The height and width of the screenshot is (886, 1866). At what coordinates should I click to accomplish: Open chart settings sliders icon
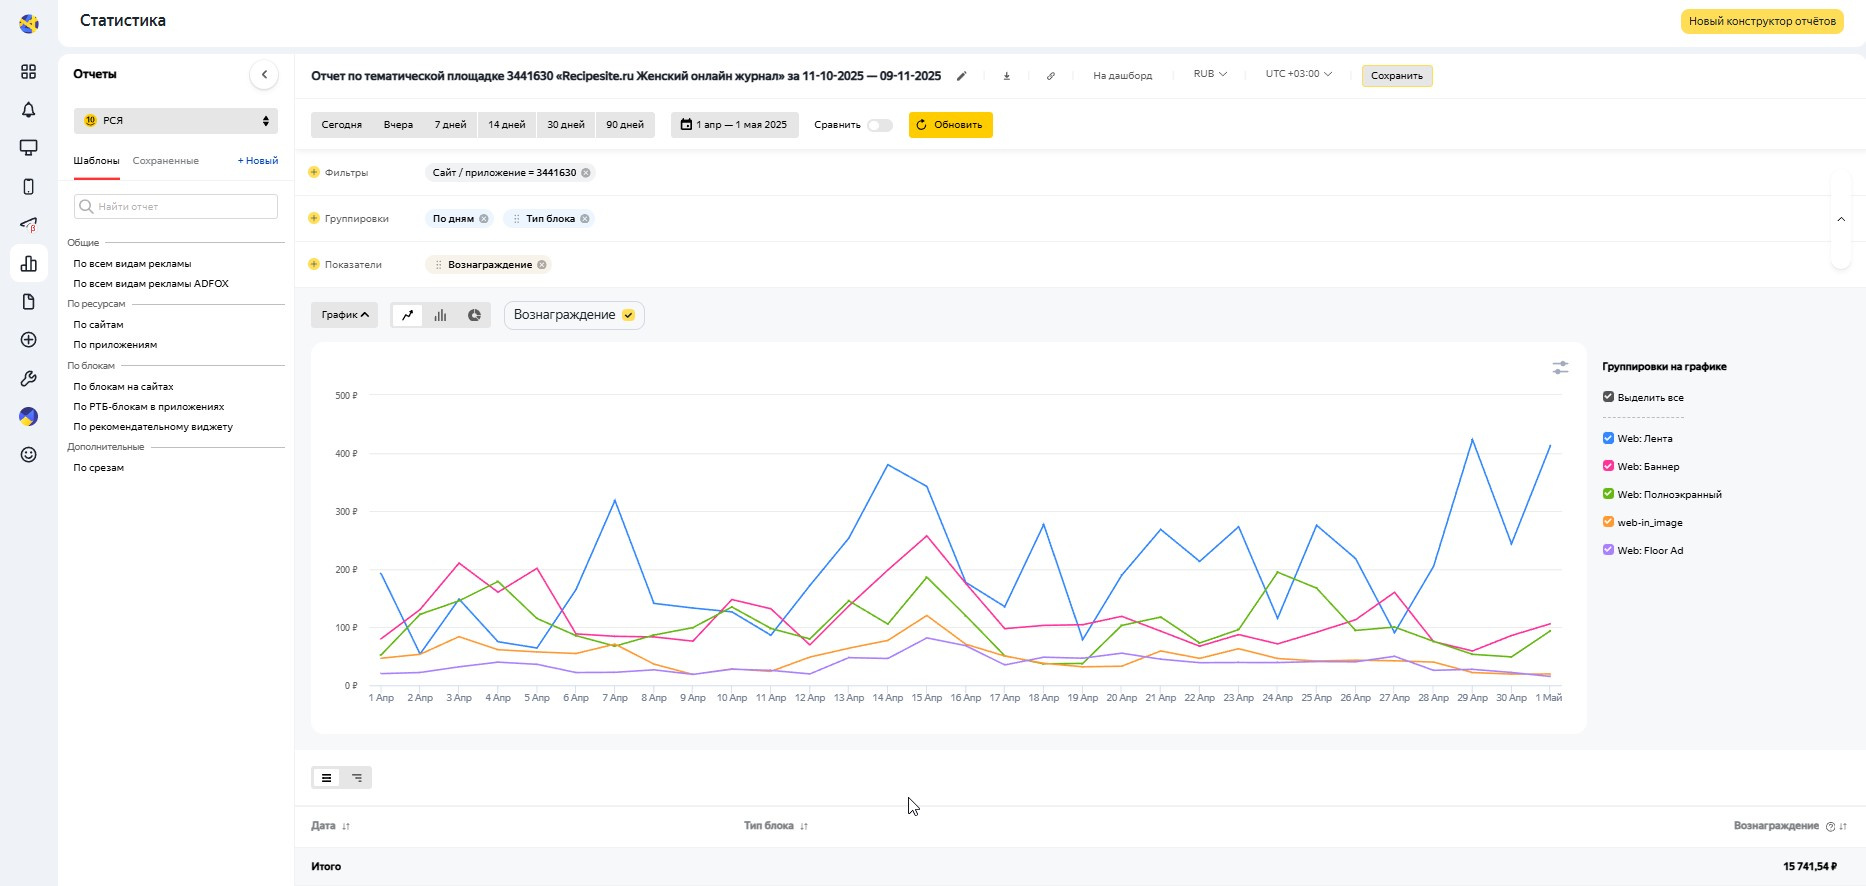coord(1560,368)
